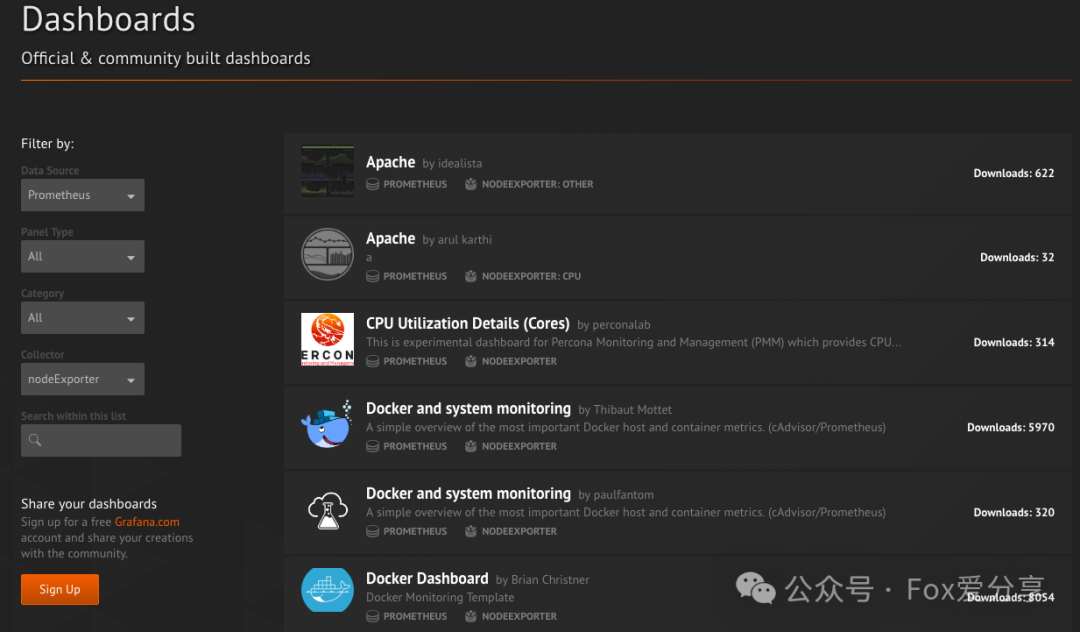Open the Apache by idealista thumbnail
This screenshot has width=1080, height=632.
(327, 171)
